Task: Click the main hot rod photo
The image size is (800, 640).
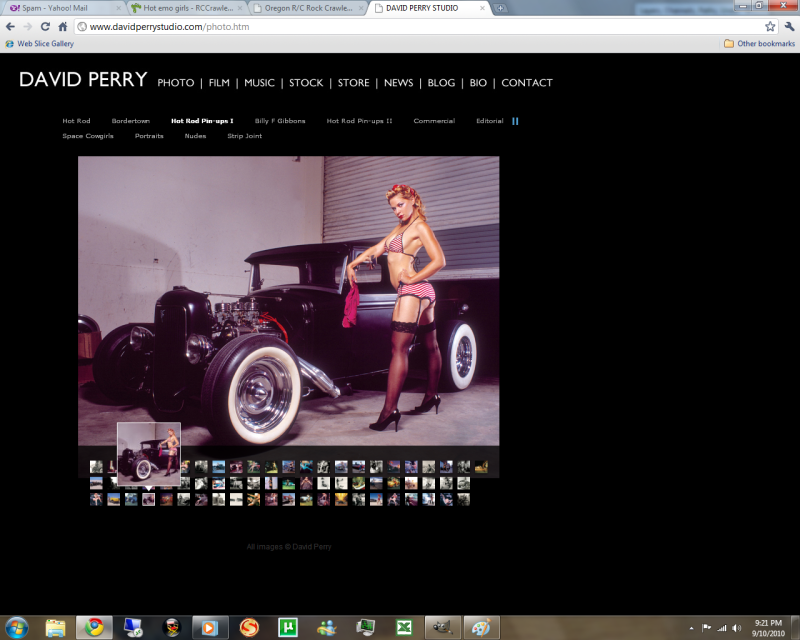Action: click(x=288, y=301)
